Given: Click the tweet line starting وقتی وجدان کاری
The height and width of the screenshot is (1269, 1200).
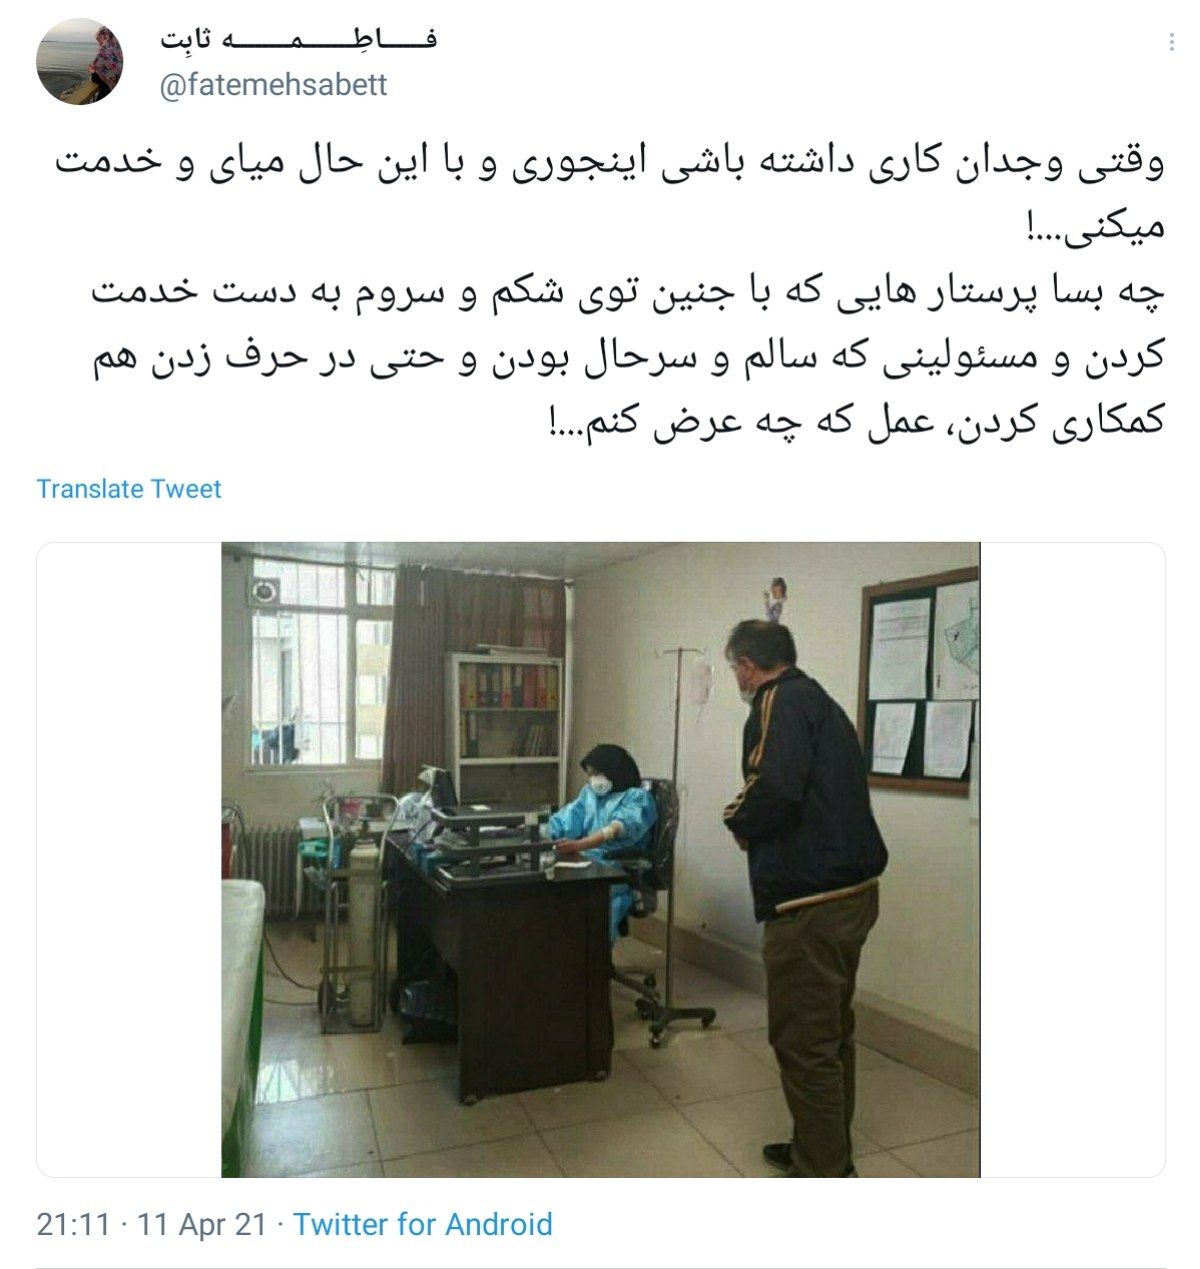Looking at the screenshot, I should click(x=609, y=164).
